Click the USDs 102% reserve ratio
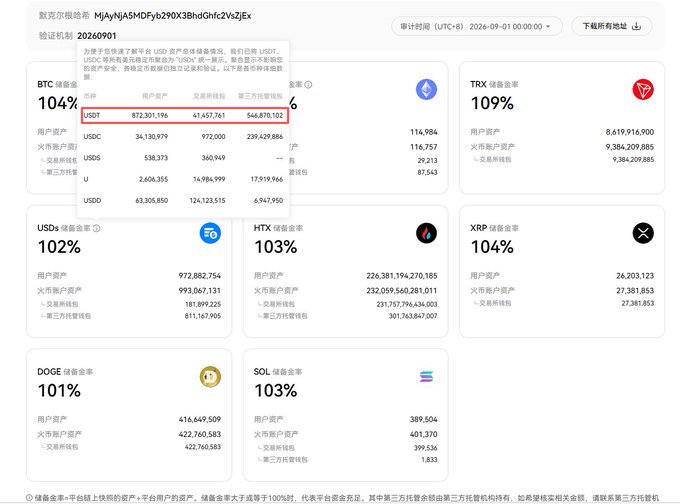Screen dimensions: 680x504 [x=59, y=247]
